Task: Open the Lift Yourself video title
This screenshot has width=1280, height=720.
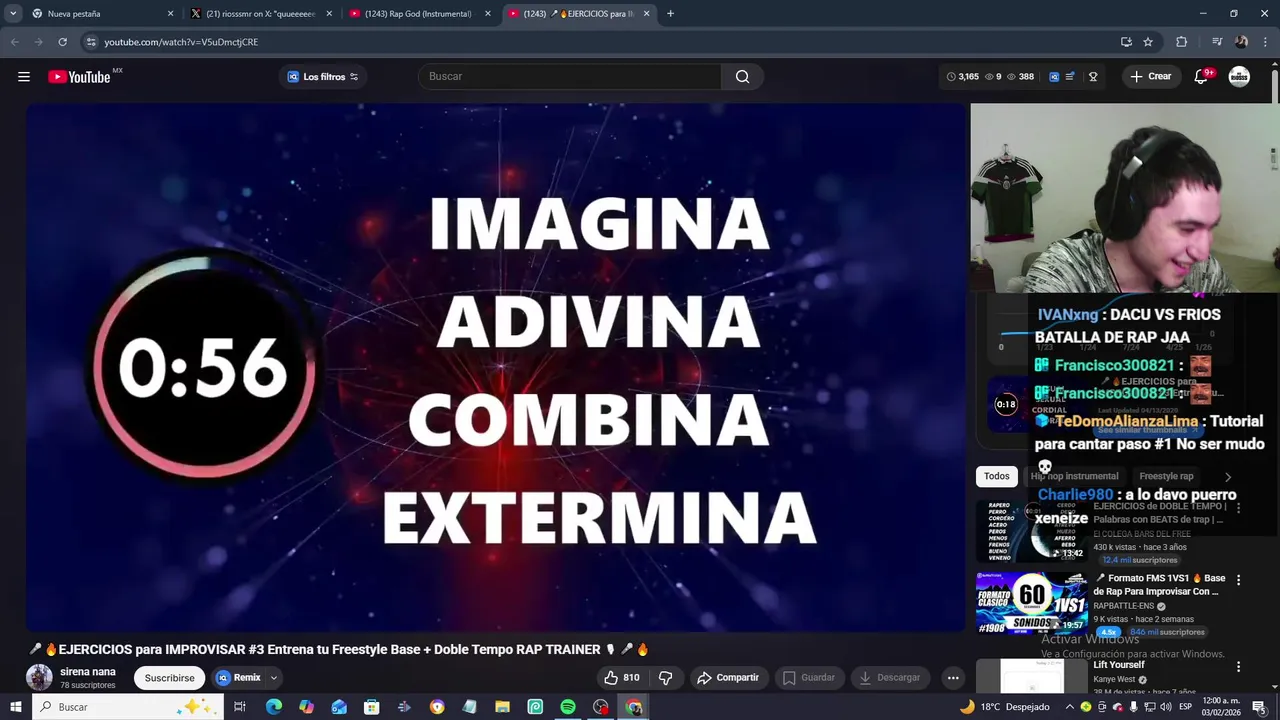Action: click(1119, 665)
